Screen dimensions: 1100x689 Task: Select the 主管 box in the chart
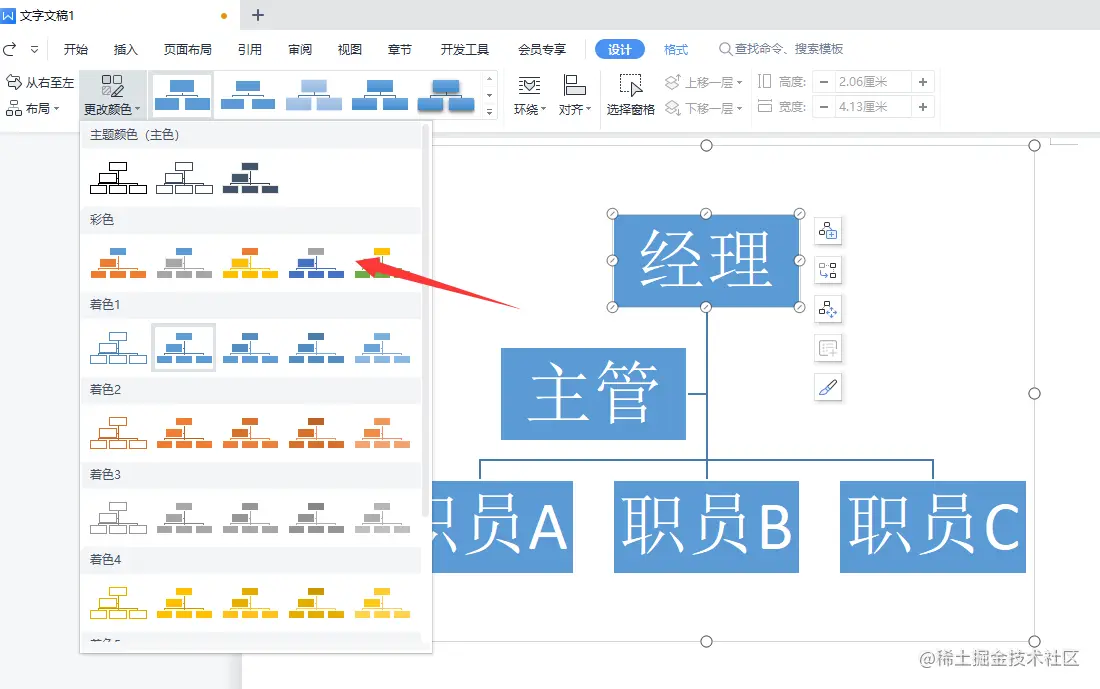pos(593,394)
